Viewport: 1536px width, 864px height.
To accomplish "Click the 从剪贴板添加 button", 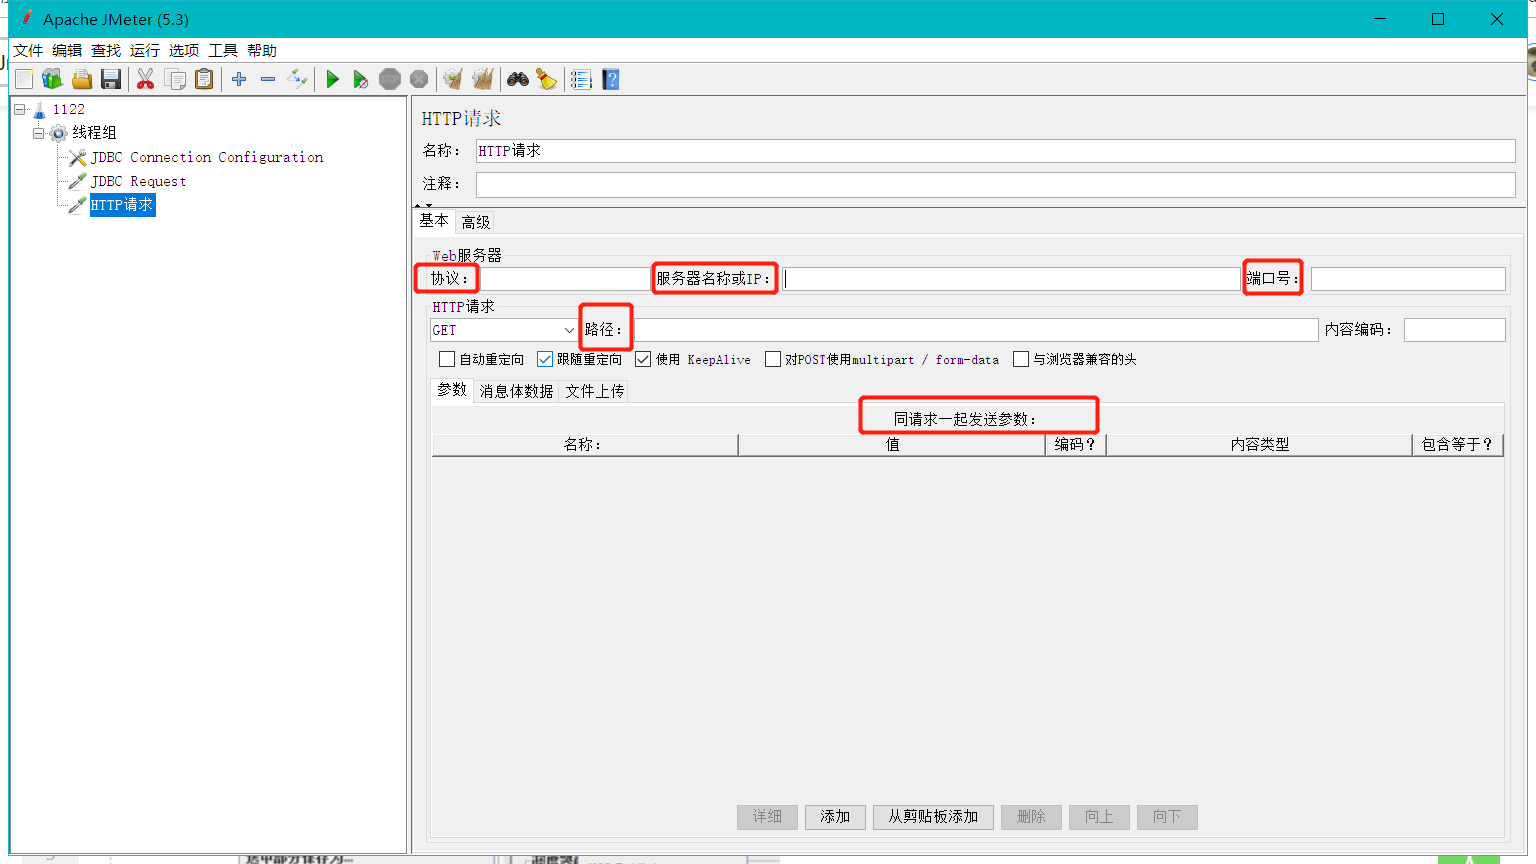I will pos(933,817).
